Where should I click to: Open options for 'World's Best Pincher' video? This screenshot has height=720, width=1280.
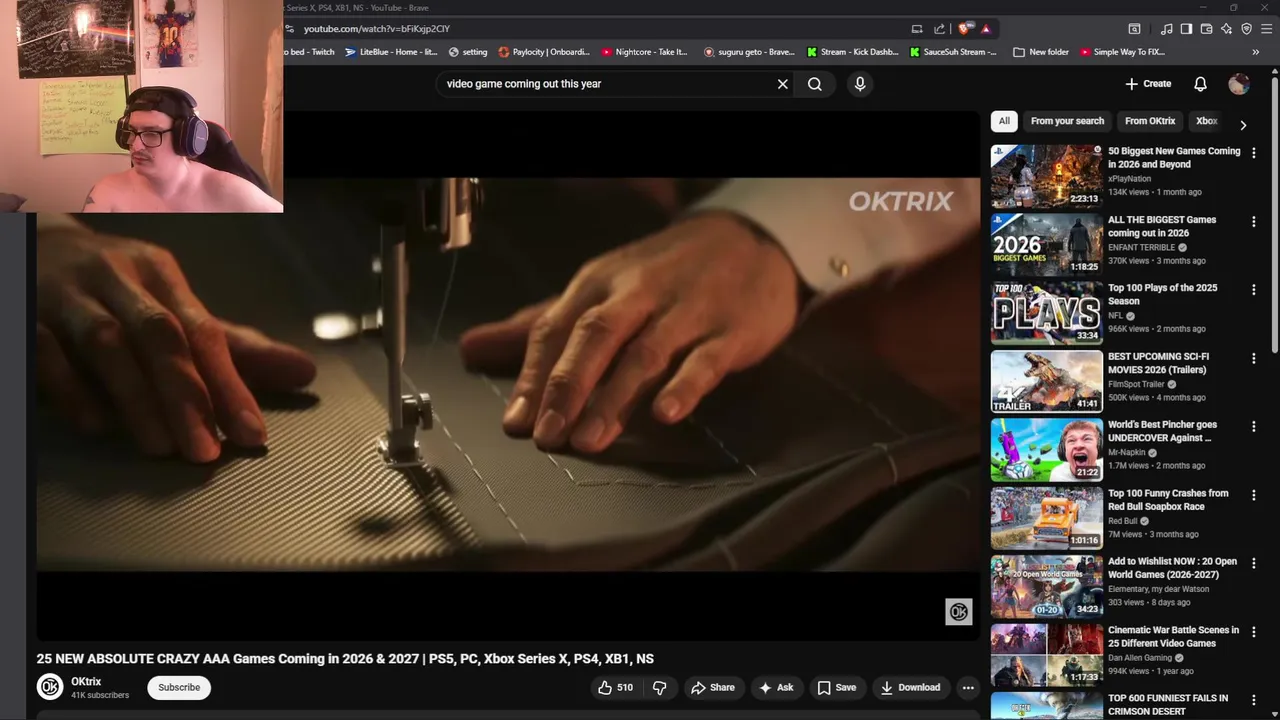tap(1253, 426)
